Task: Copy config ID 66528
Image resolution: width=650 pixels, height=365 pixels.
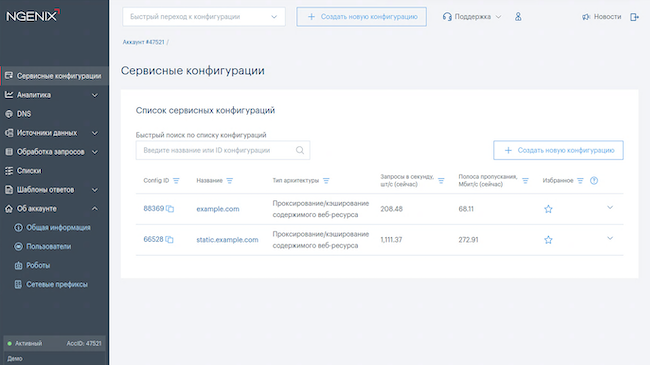Action: tap(170, 239)
